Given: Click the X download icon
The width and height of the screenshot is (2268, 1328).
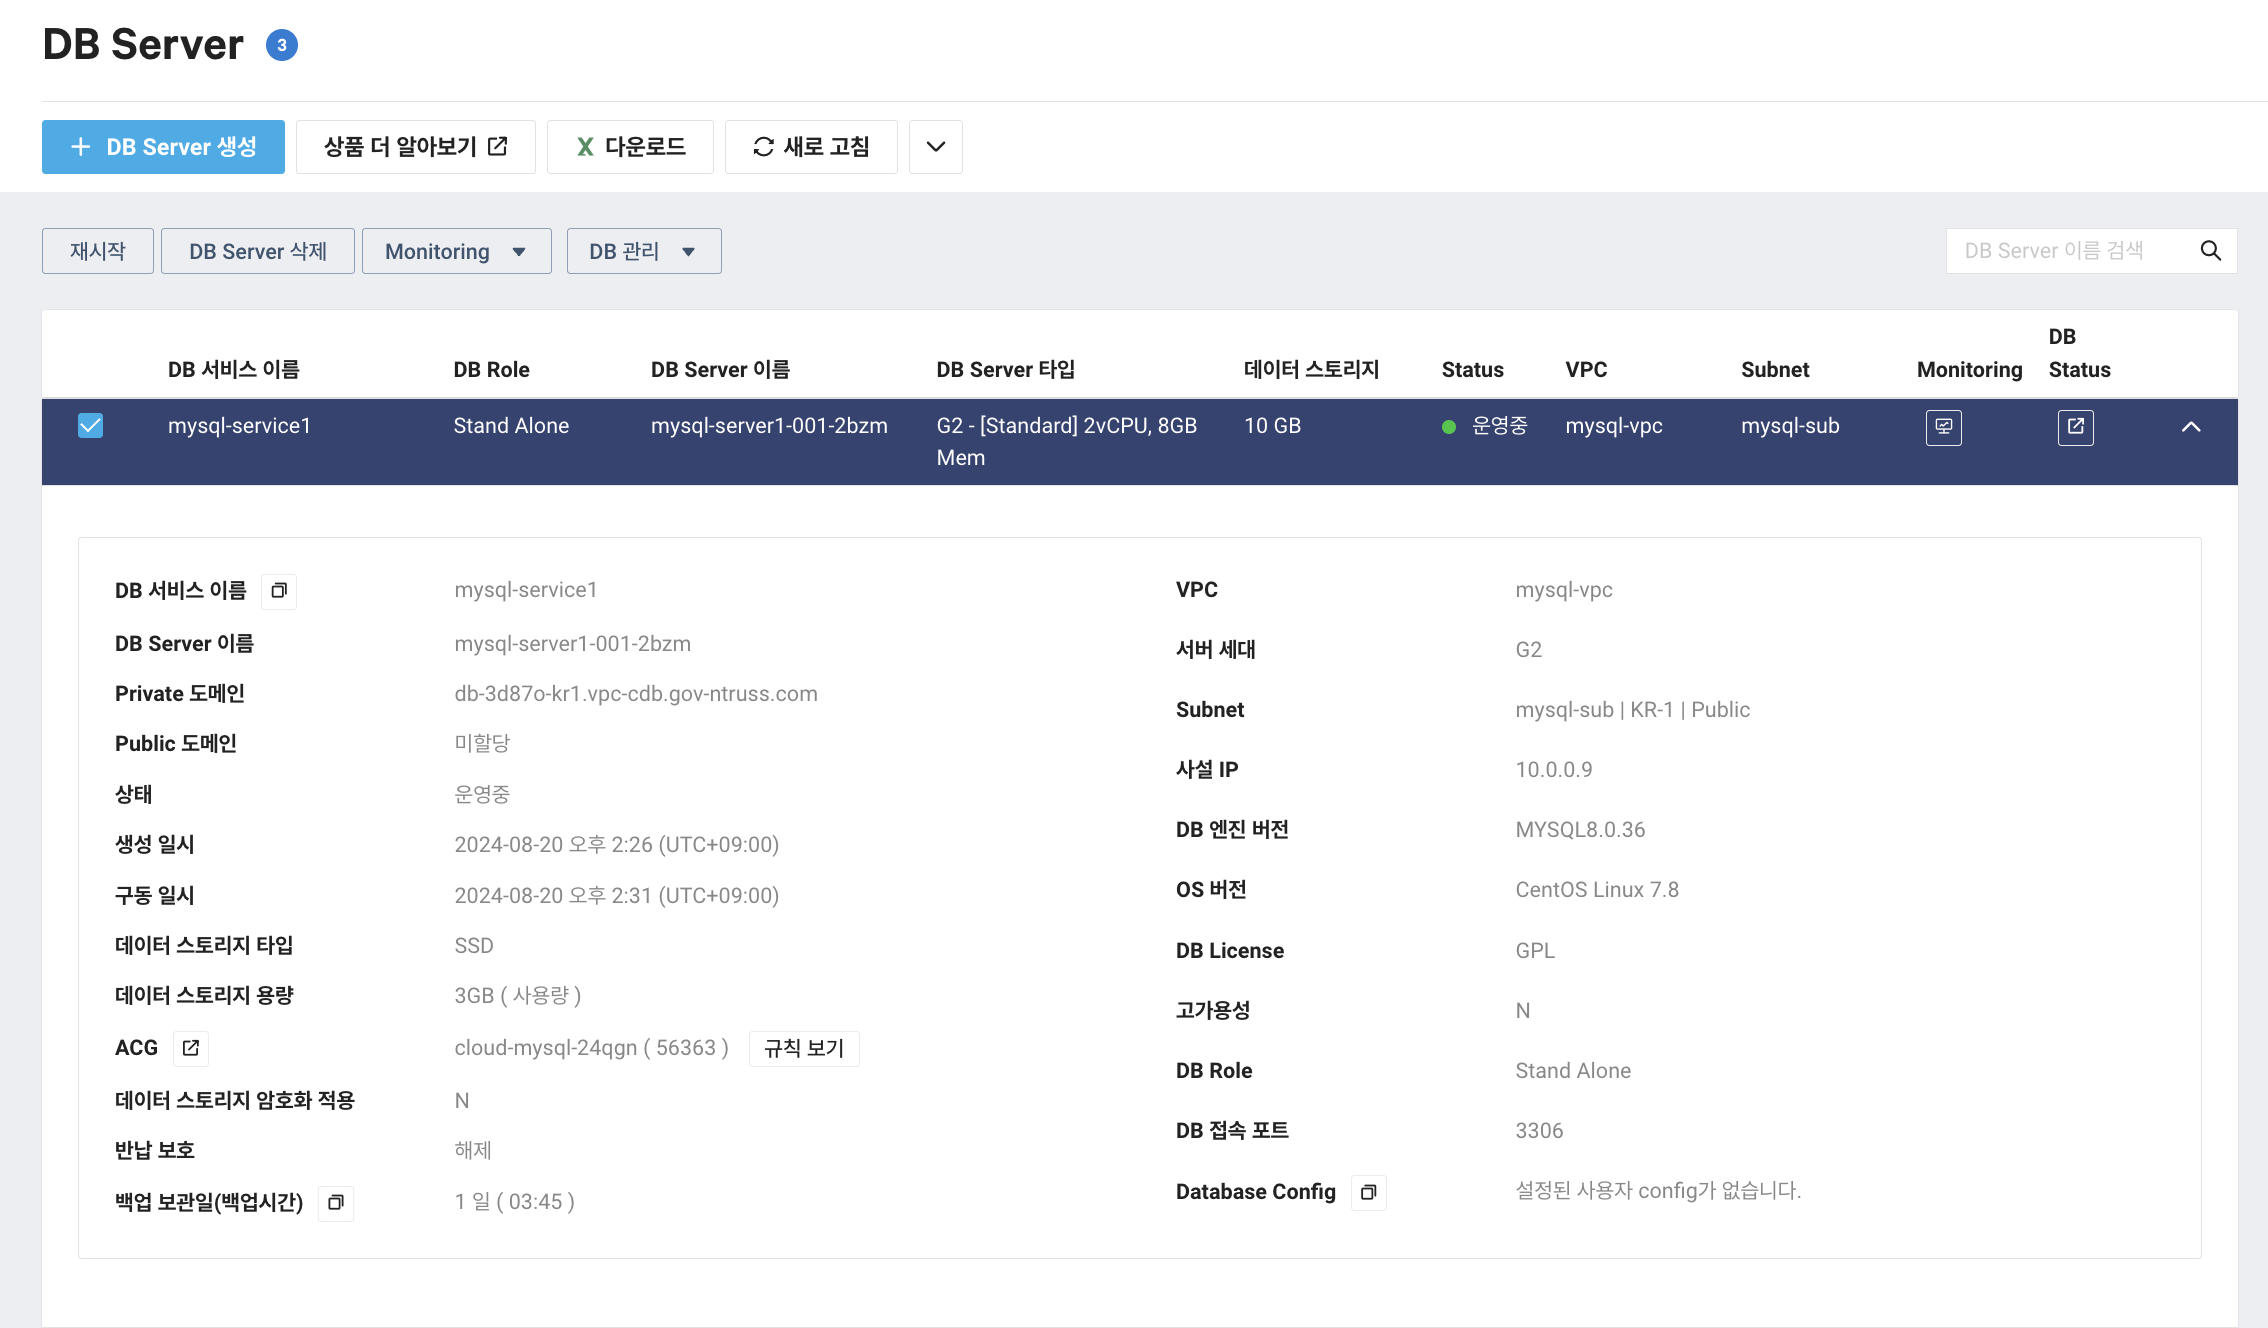Looking at the screenshot, I should pos(585,146).
